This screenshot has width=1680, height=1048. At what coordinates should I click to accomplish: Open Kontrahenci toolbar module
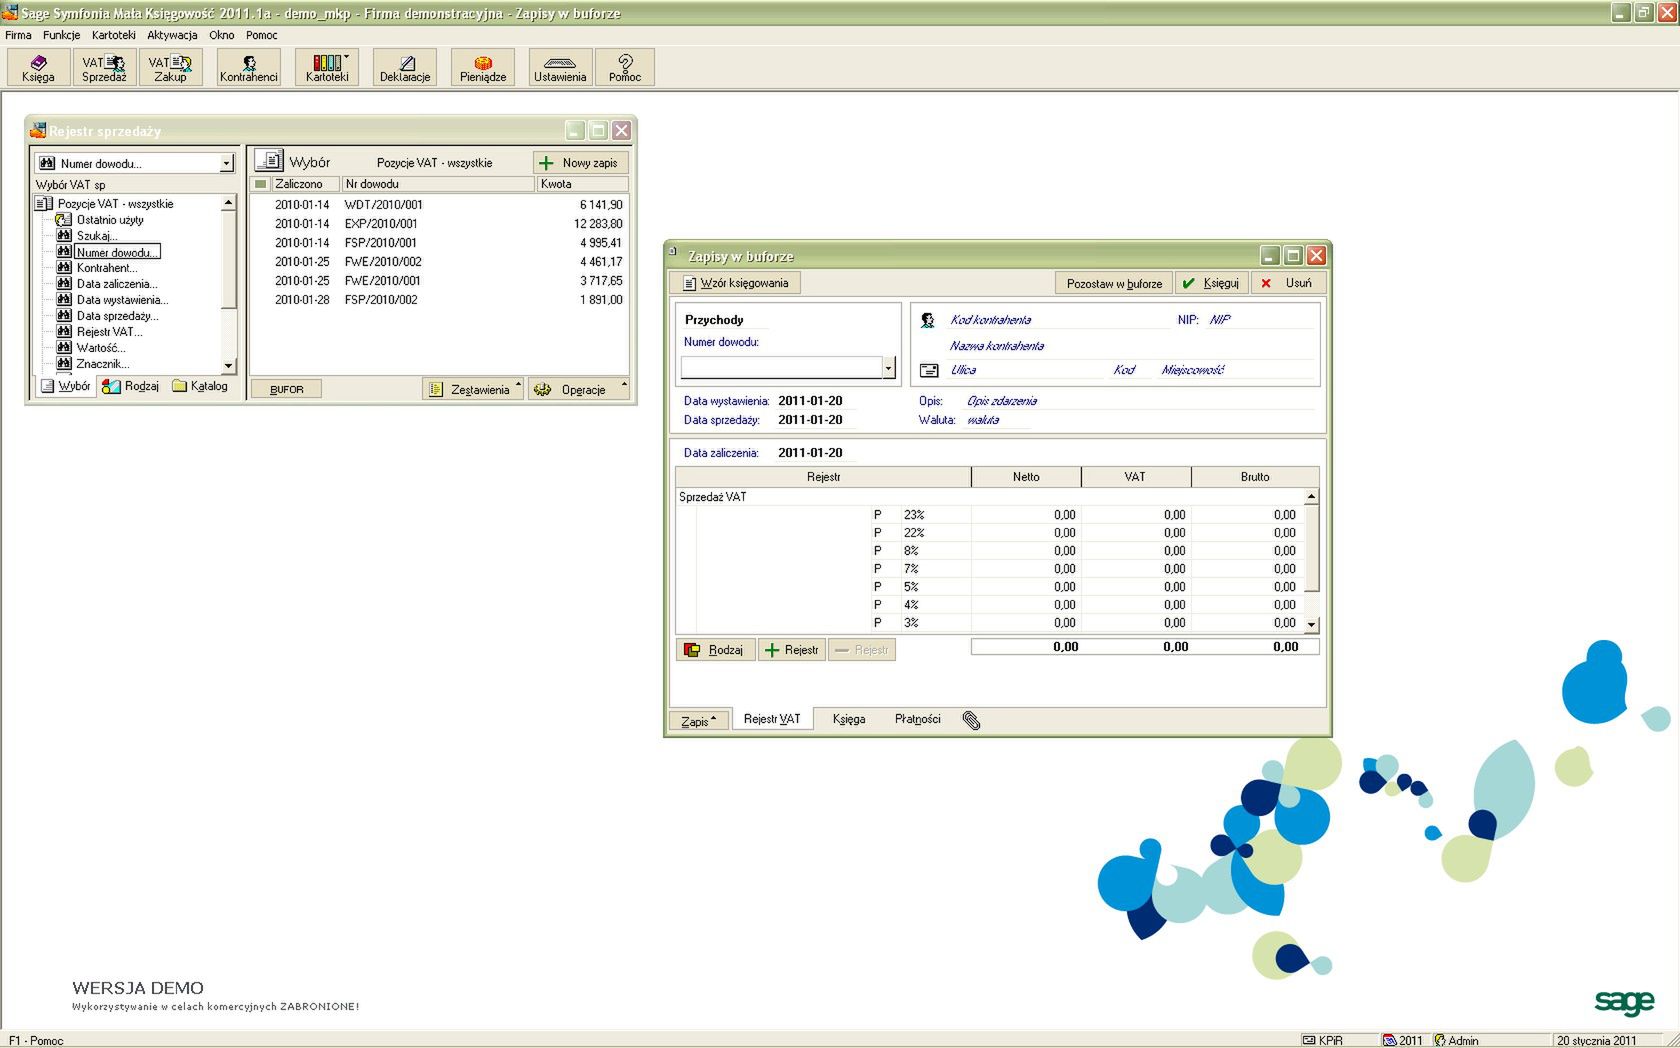(x=249, y=67)
